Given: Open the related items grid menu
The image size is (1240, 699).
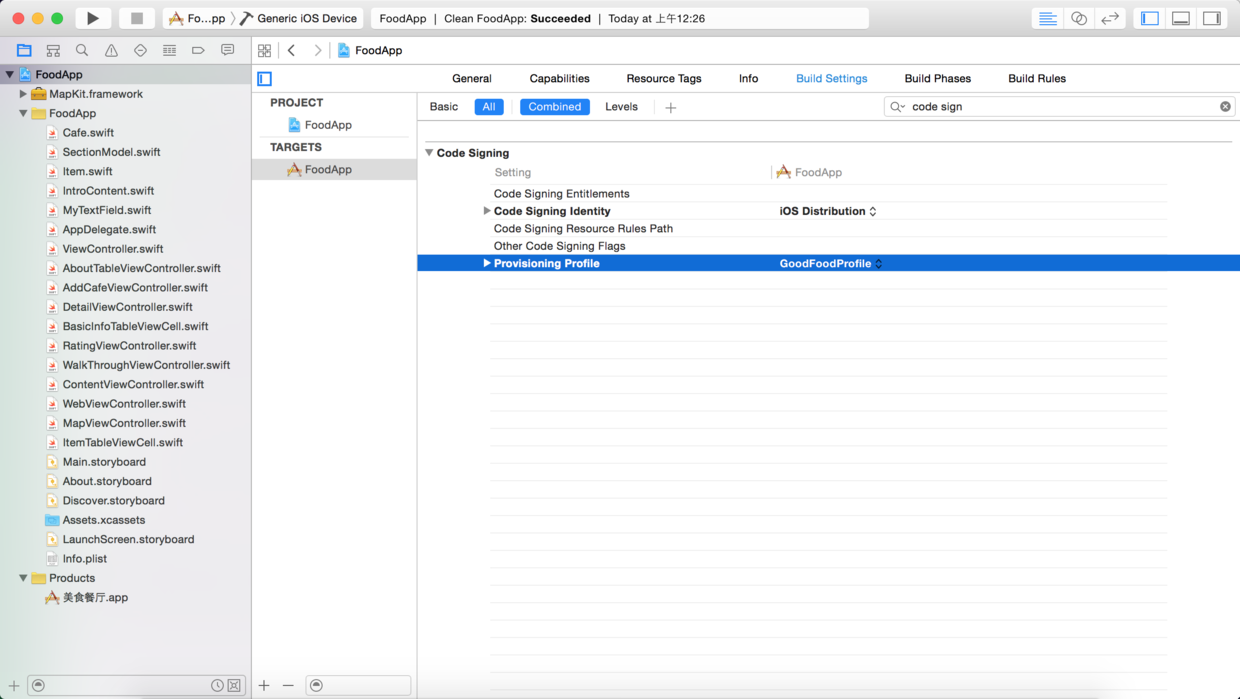Looking at the screenshot, I should click(x=264, y=50).
